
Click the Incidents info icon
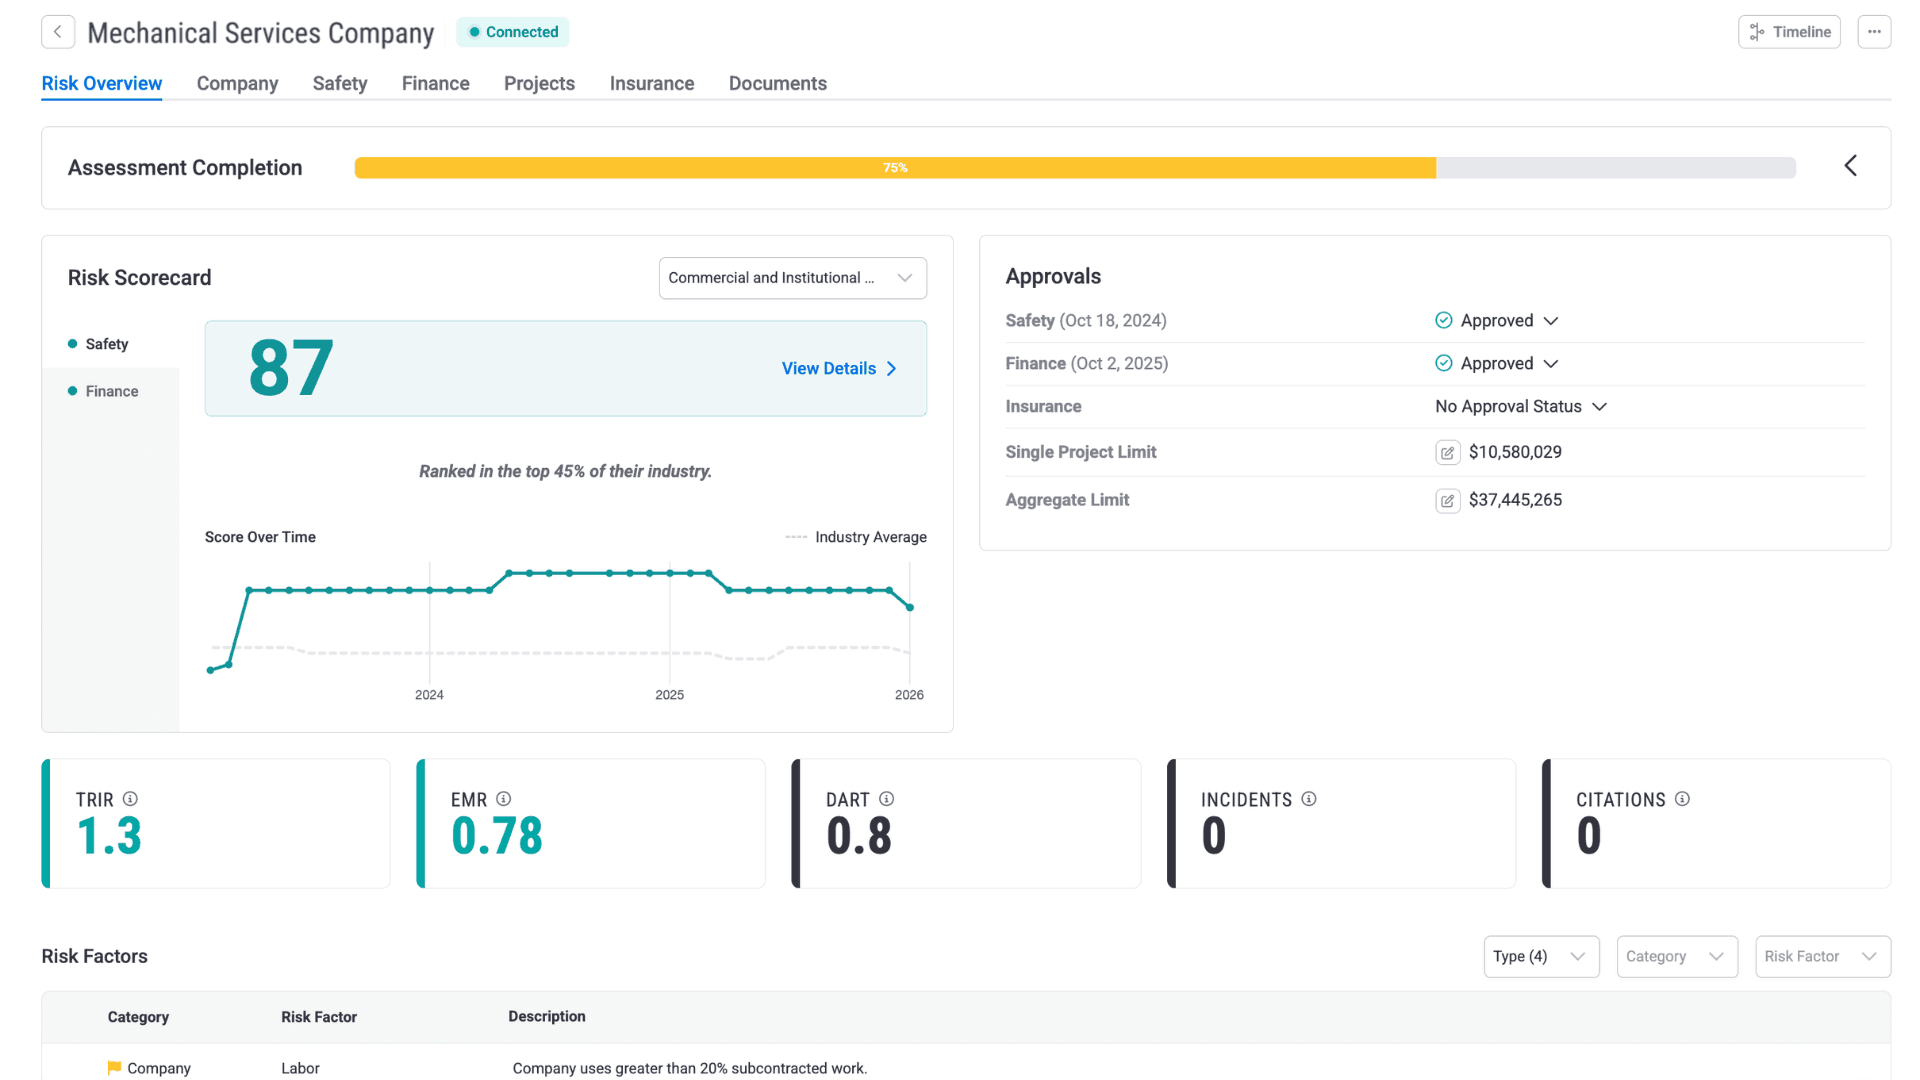[1309, 799]
